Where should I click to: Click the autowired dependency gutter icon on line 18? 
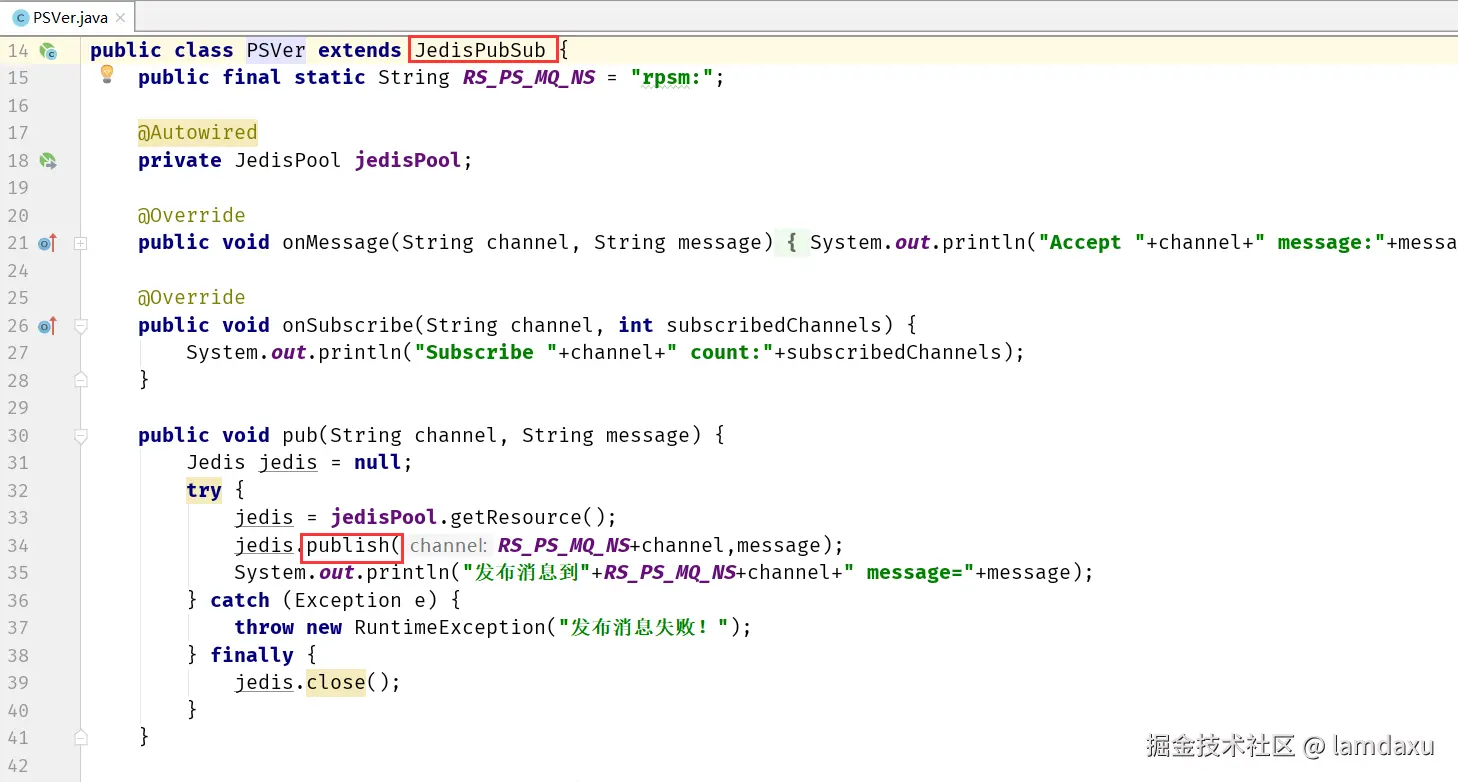(48, 161)
